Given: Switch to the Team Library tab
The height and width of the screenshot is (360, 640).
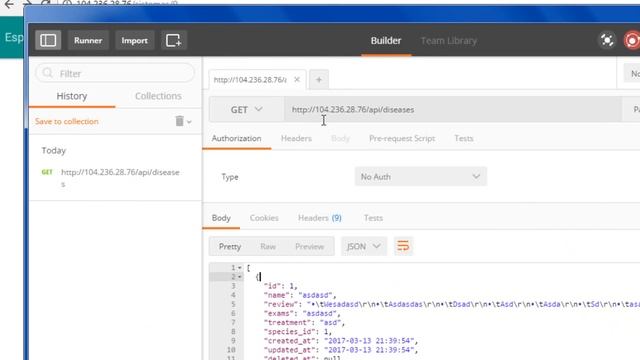Looking at the screenshot, I should coord(449,41).
